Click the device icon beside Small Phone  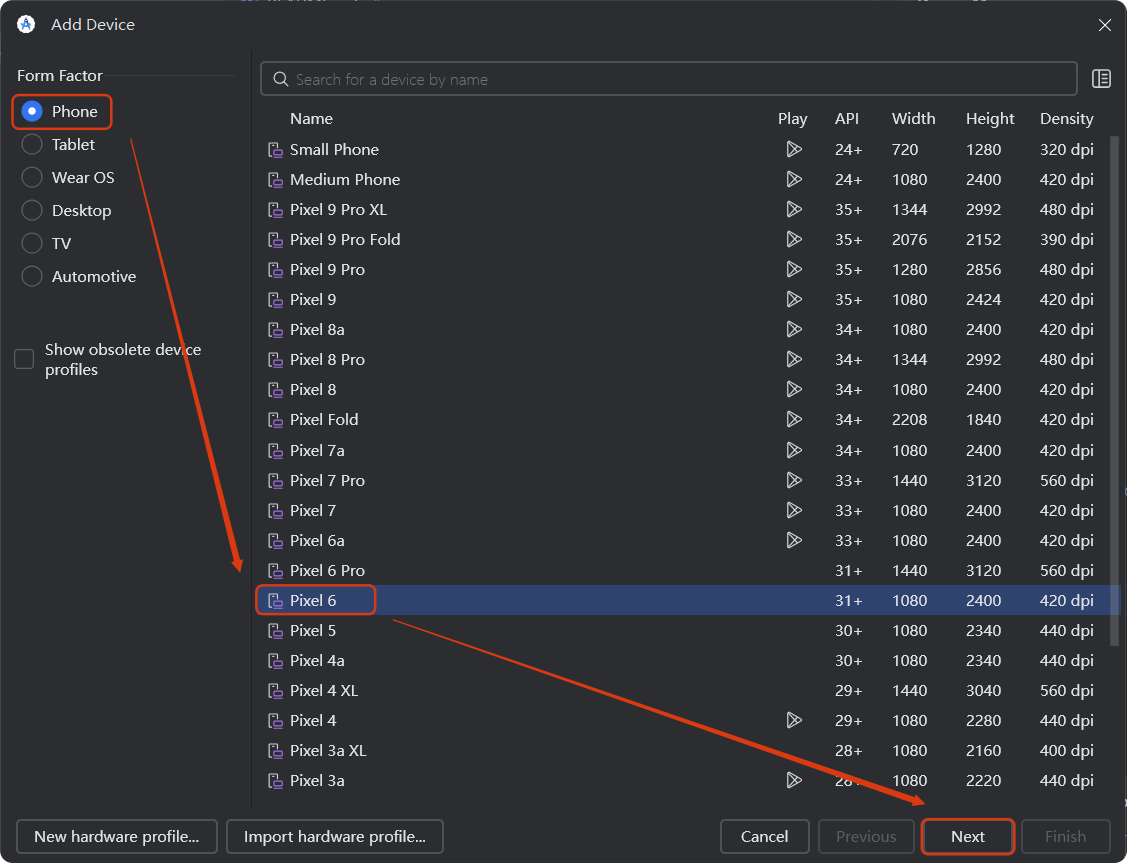(275, 149)
